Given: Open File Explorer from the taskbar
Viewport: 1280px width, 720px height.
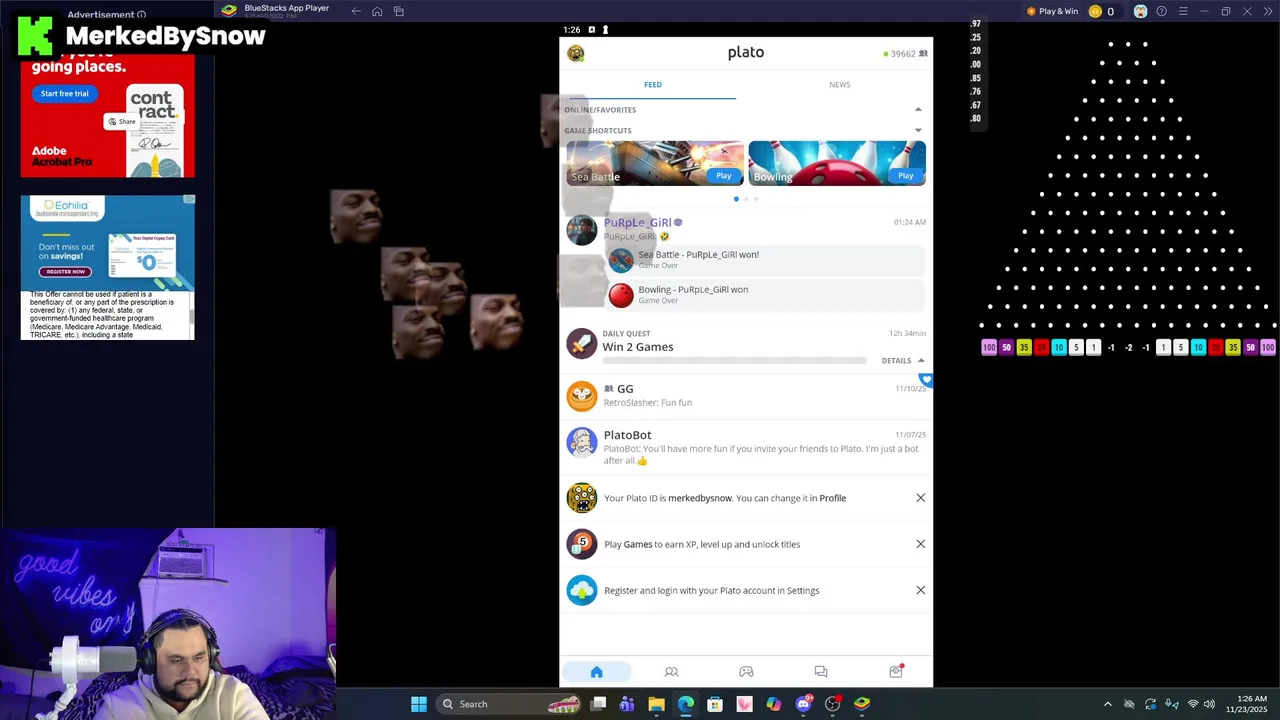Looking at the screenshot, I should click(656, 704).
